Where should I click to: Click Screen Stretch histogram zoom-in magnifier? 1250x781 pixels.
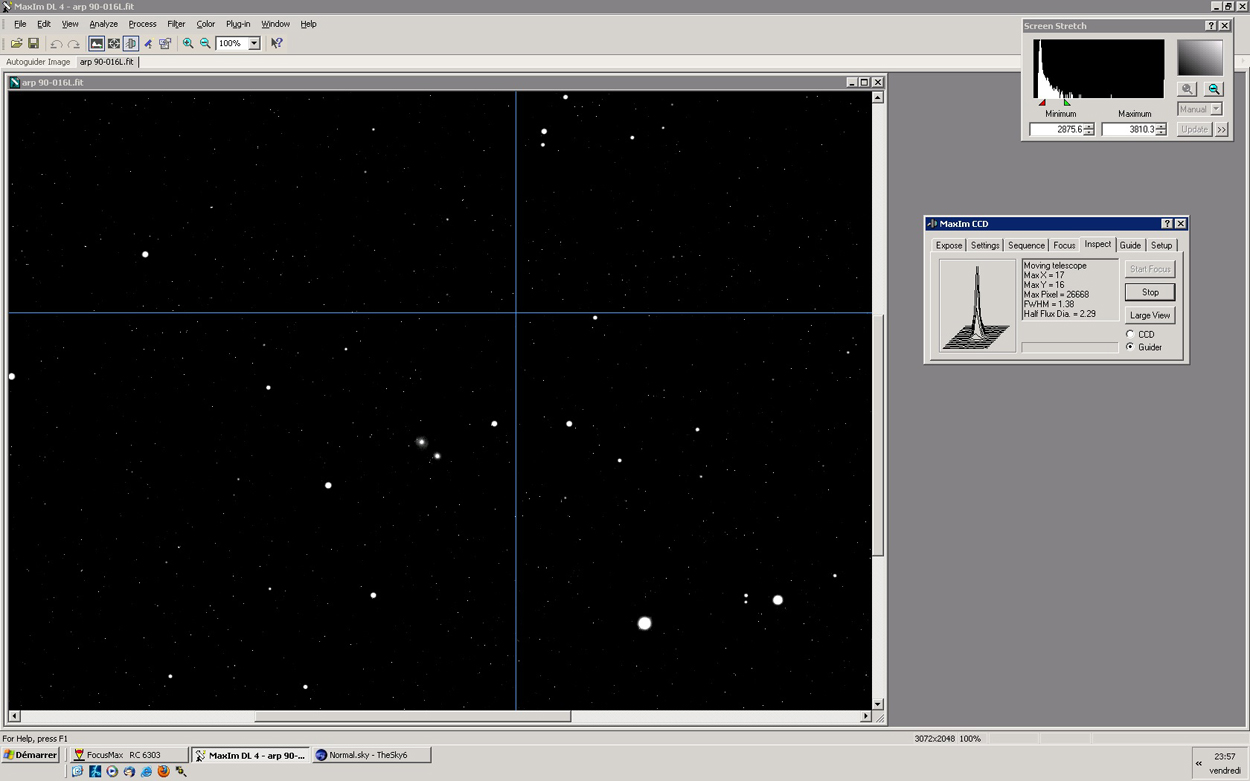(1187, 89)
